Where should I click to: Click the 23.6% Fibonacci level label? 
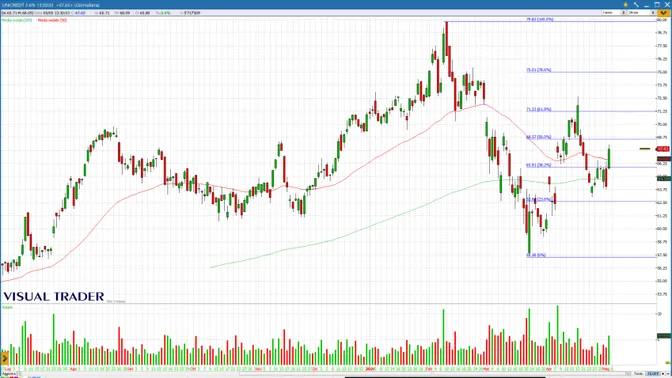point(539,199)
